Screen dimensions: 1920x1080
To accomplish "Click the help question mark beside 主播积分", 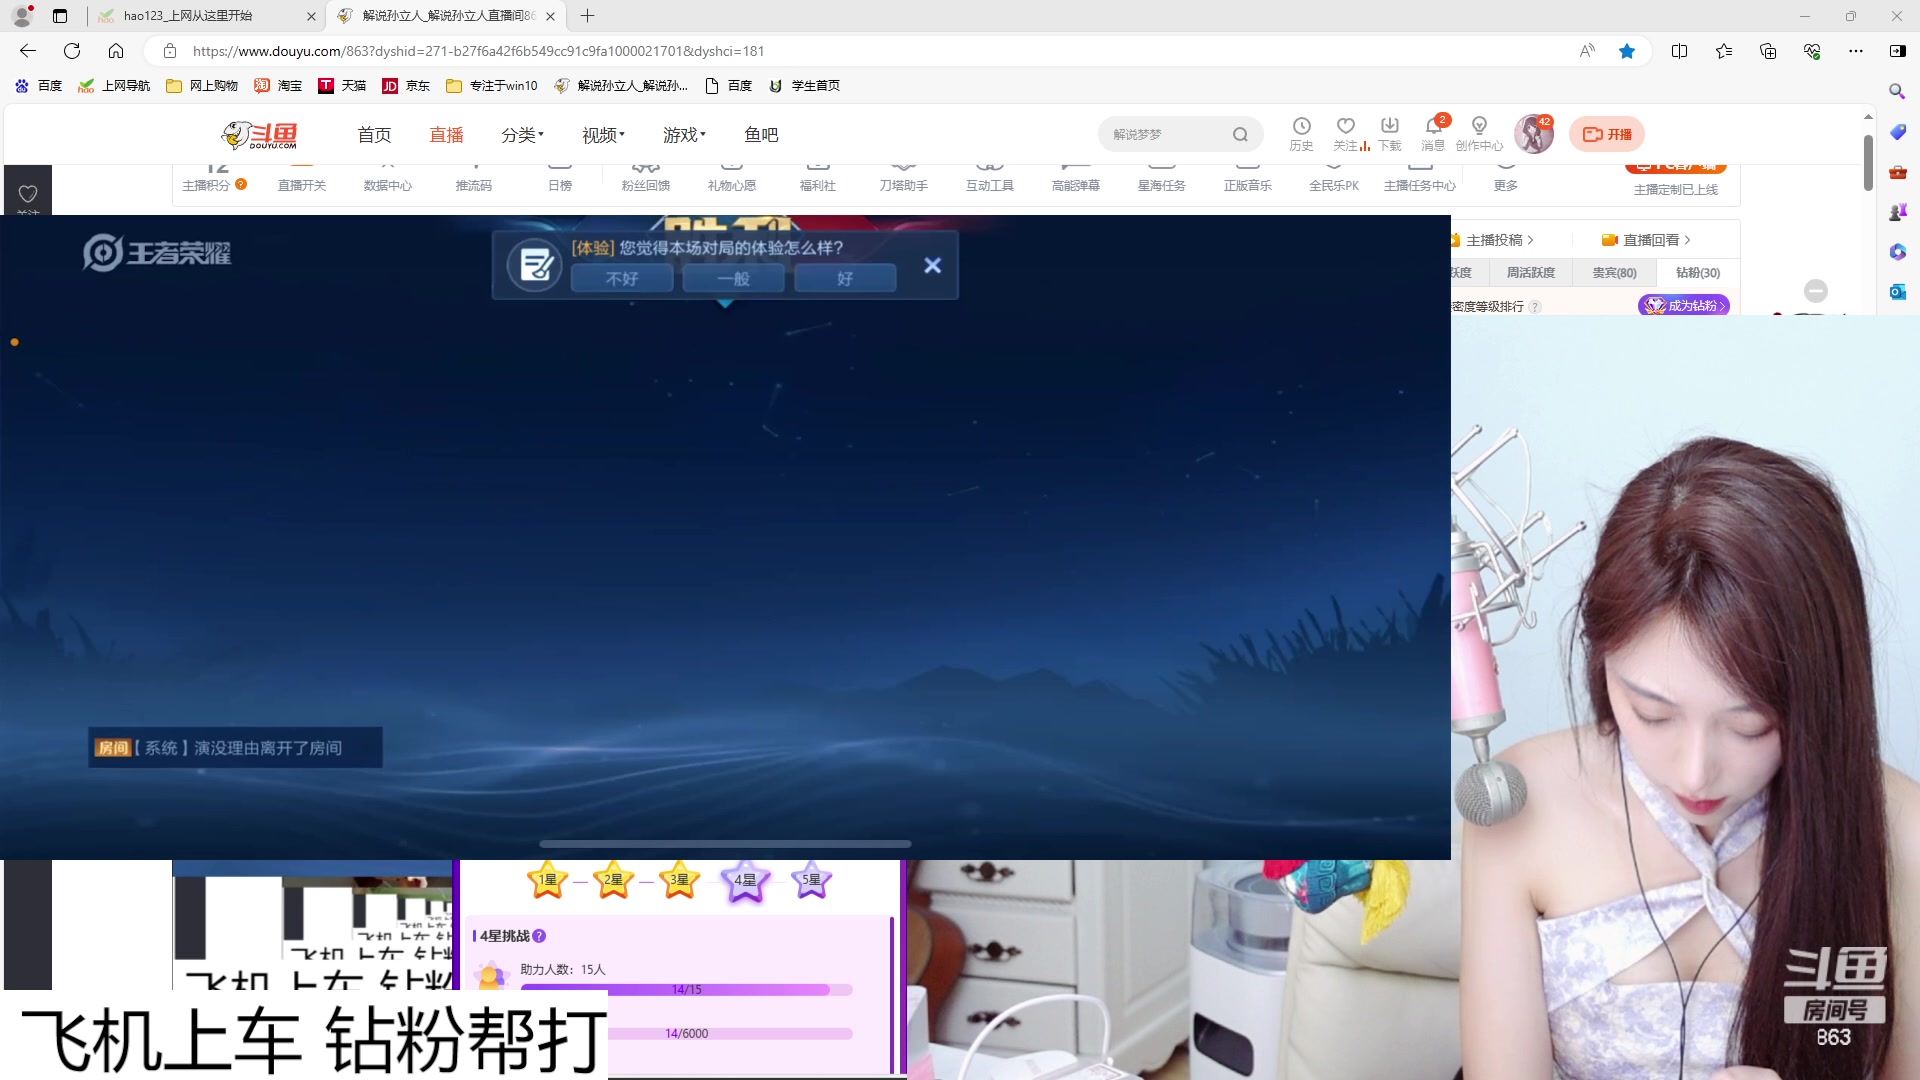I will point(241,184).
